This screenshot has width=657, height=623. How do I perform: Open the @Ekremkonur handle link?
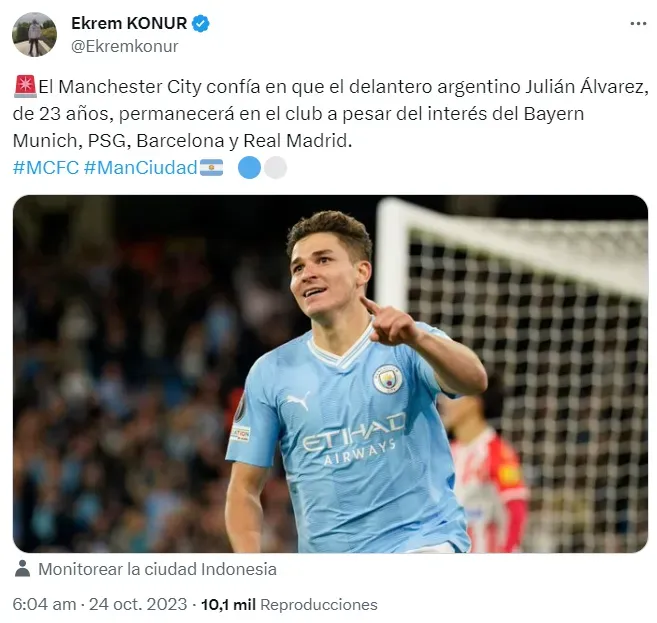124,46
